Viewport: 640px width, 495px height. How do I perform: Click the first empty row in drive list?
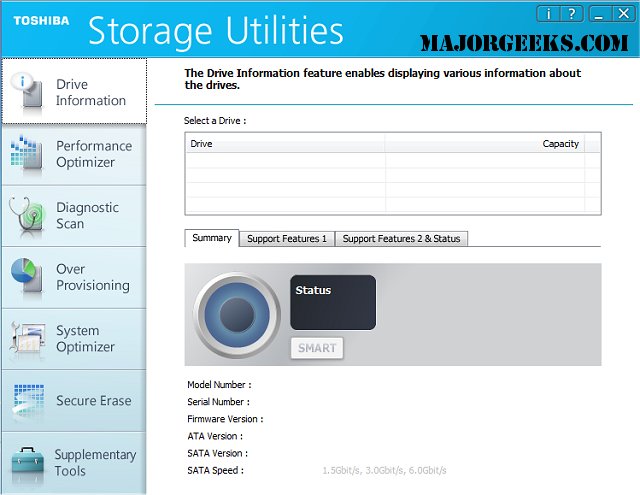(x=393, y=161)
